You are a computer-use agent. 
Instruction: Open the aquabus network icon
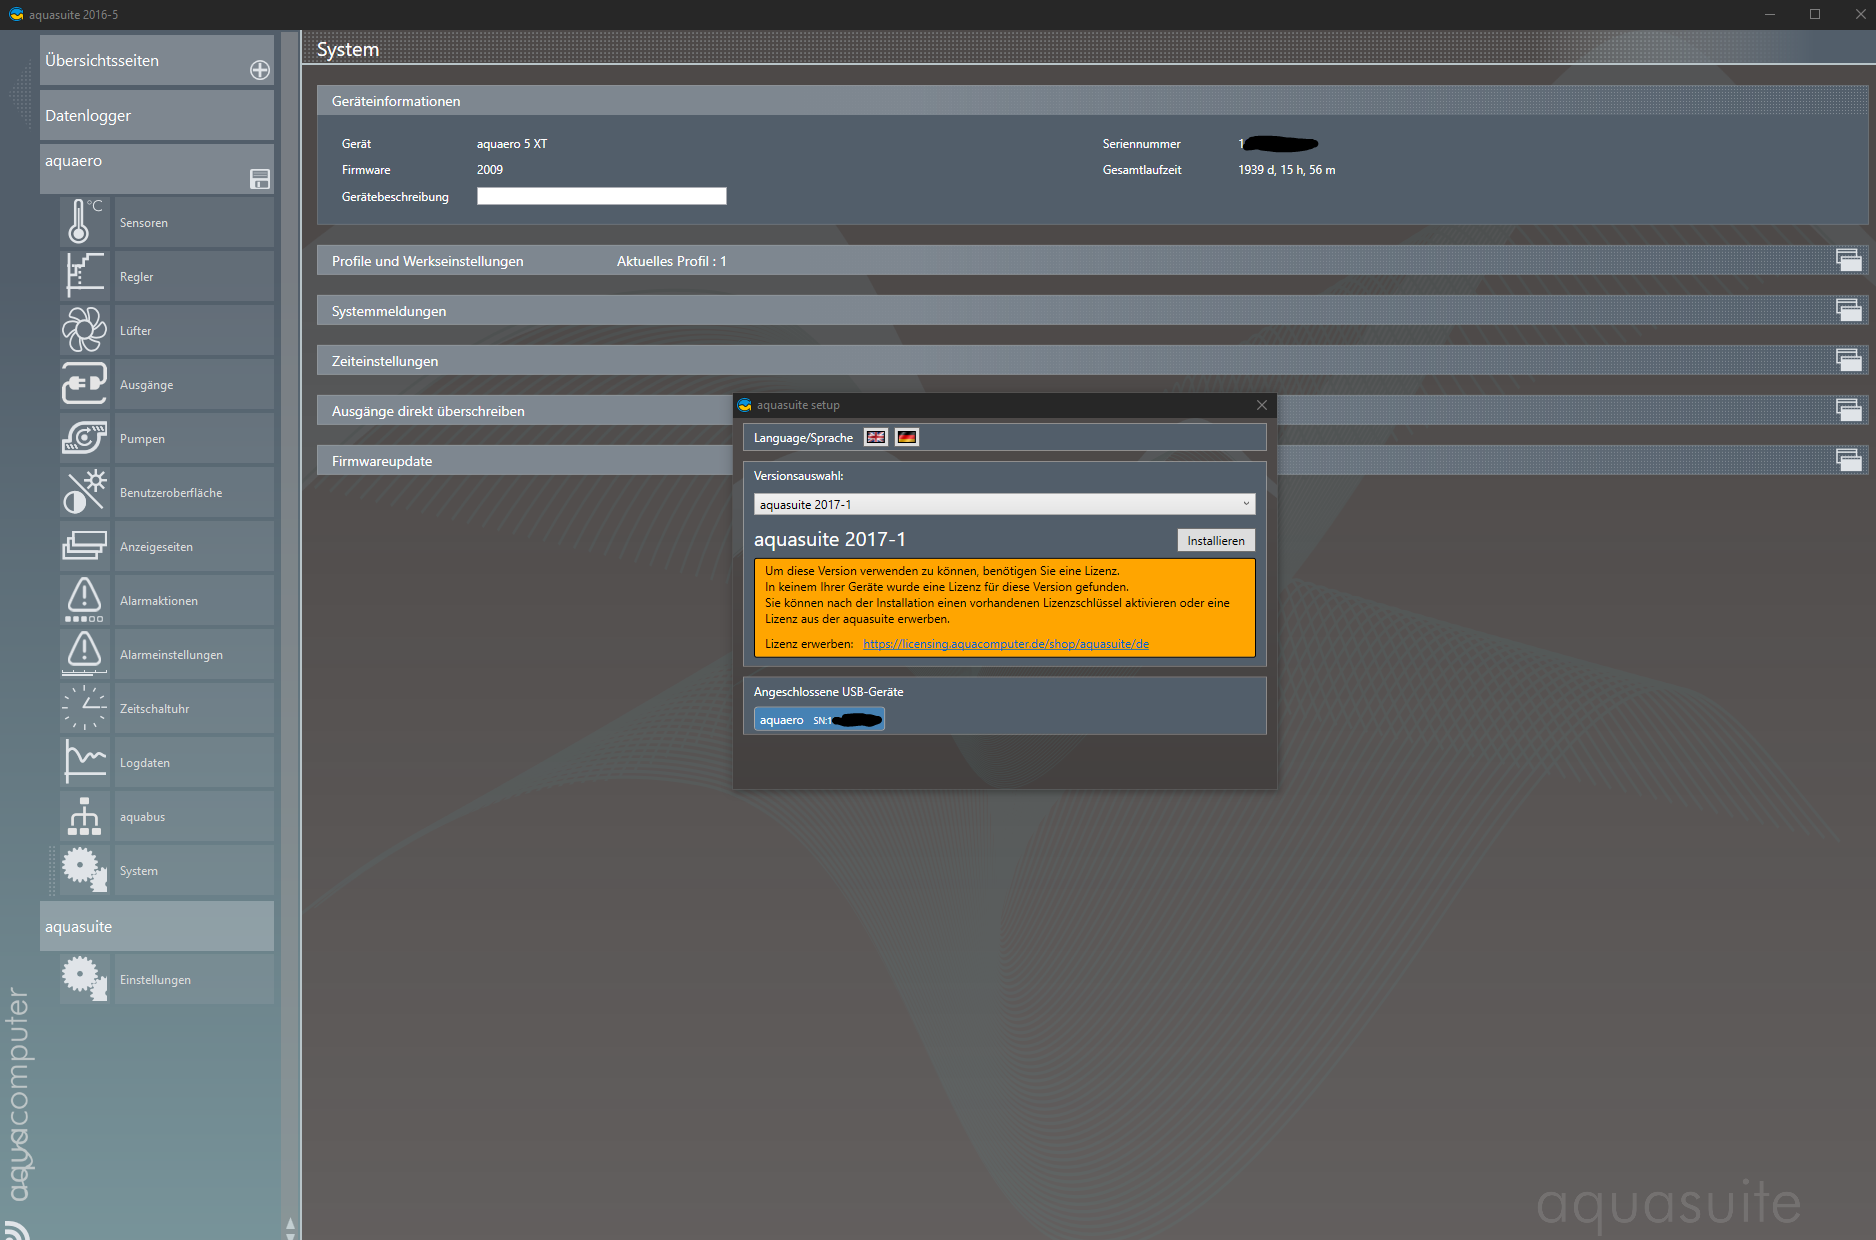(x=84, y=816)
